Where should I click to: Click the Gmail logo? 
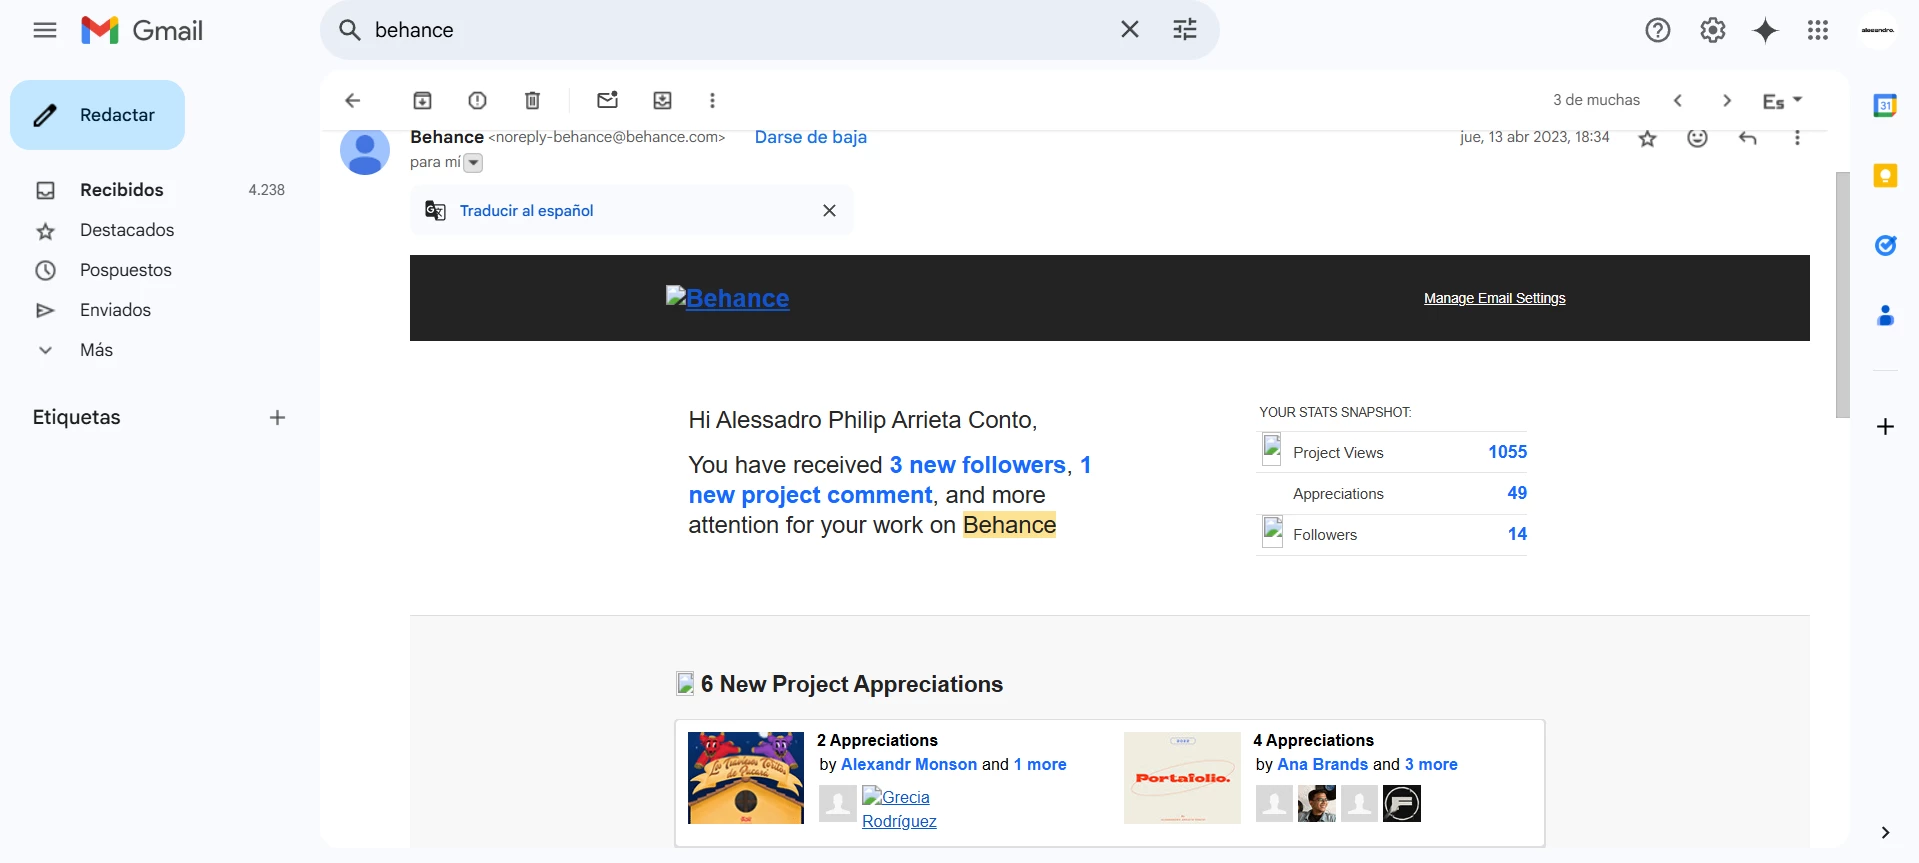(142, 30)
